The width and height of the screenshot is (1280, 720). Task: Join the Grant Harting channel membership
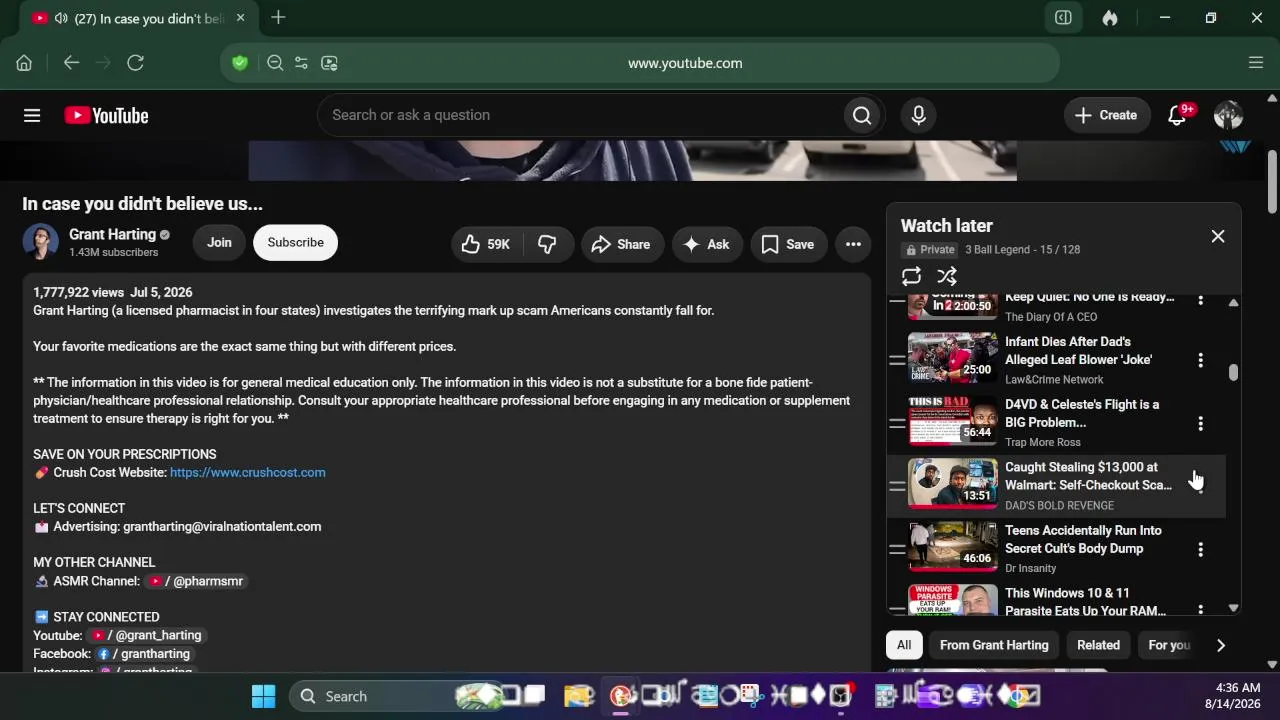tap(219, 242)
